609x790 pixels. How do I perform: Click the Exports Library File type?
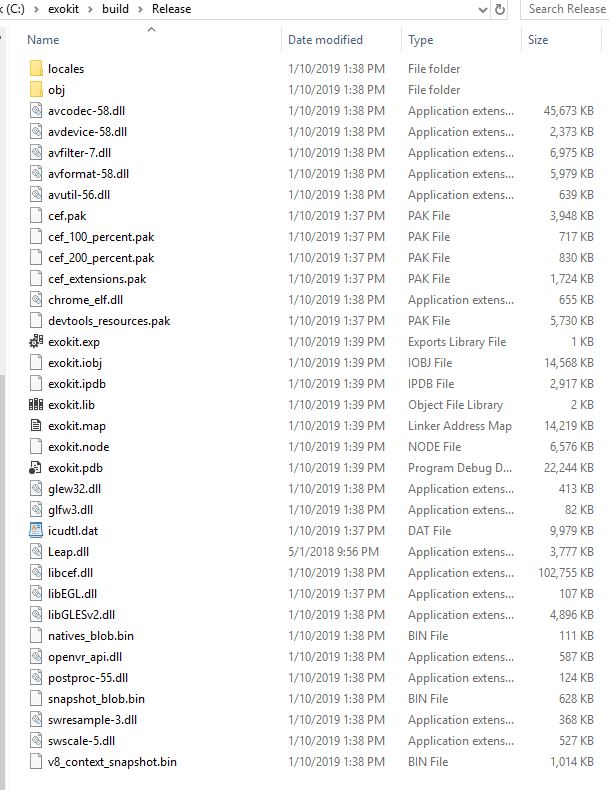tap(457, 342)
